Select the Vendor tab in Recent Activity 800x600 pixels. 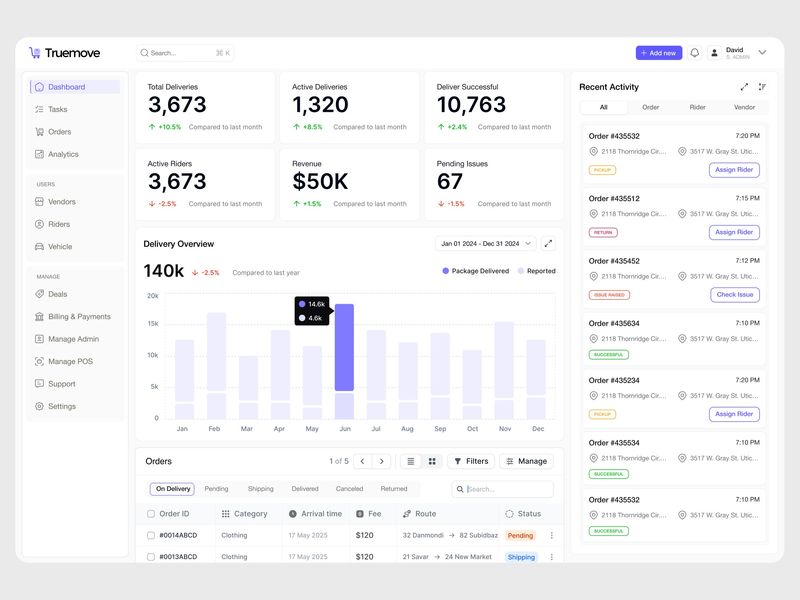[x=745, y=107]
